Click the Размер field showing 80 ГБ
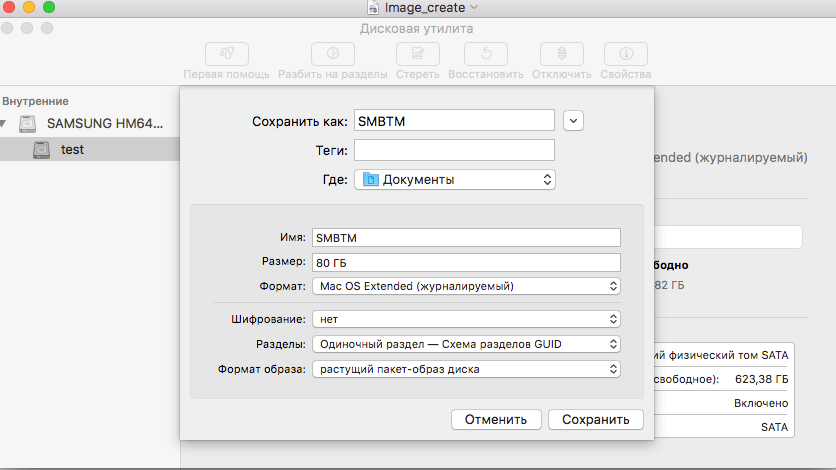The image size is (836, 470). click(467, 263)
